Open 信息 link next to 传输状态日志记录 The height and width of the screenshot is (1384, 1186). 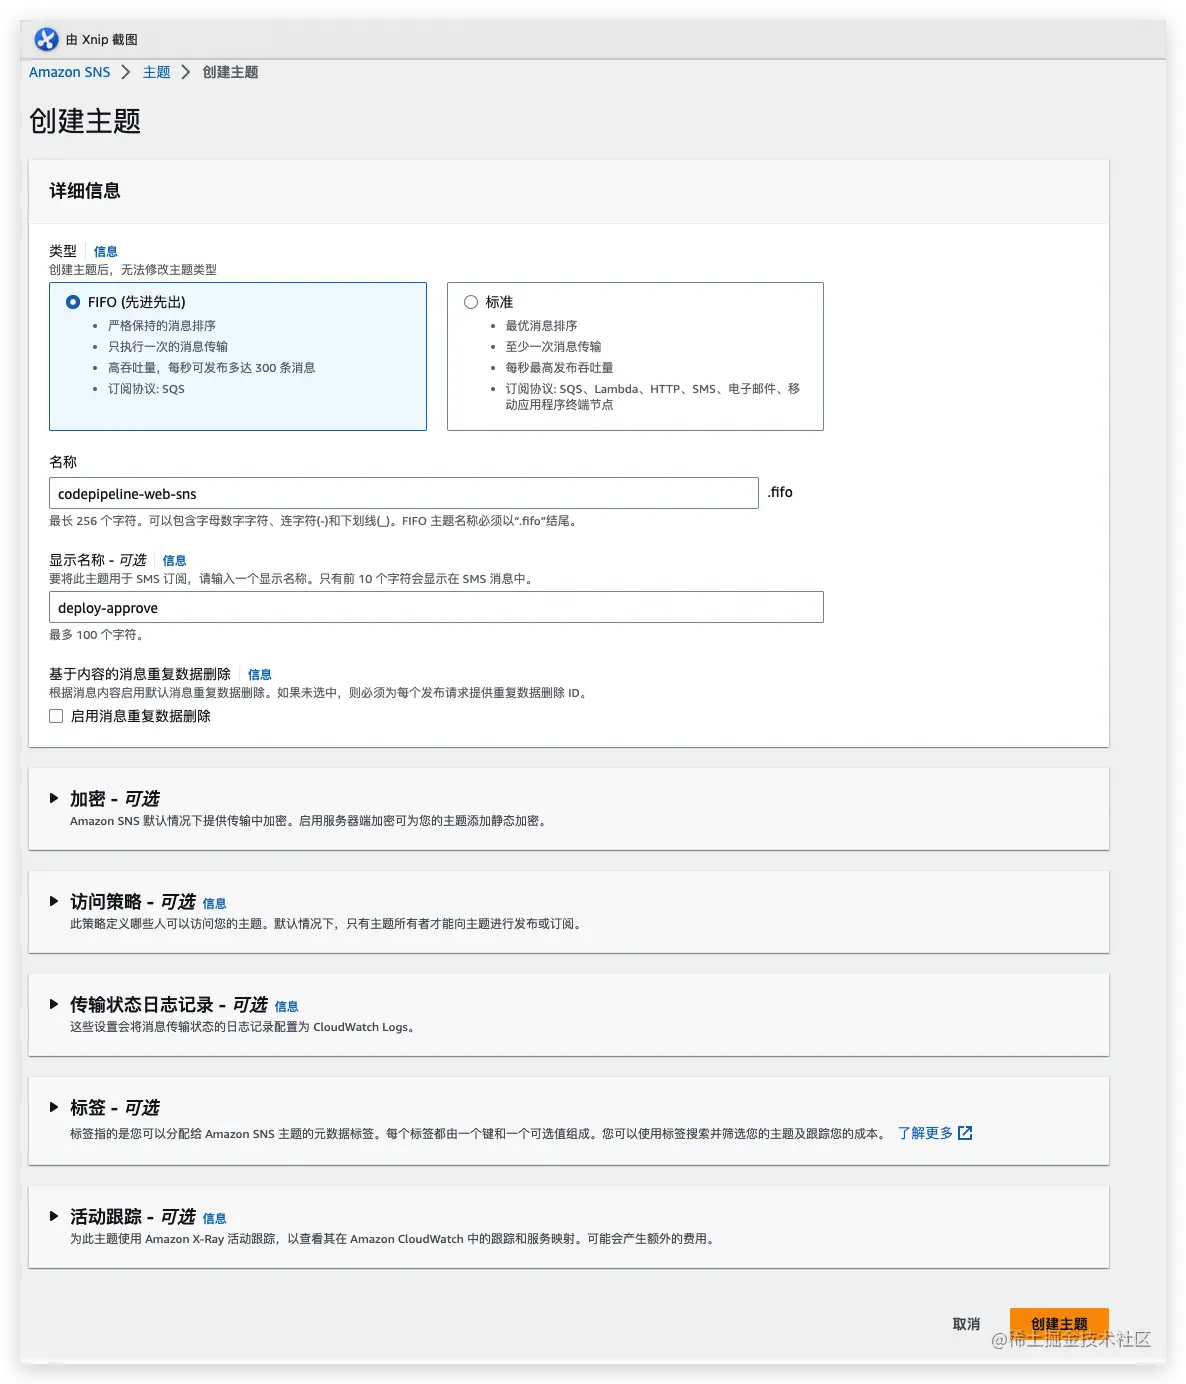[x=287, y=1006]
